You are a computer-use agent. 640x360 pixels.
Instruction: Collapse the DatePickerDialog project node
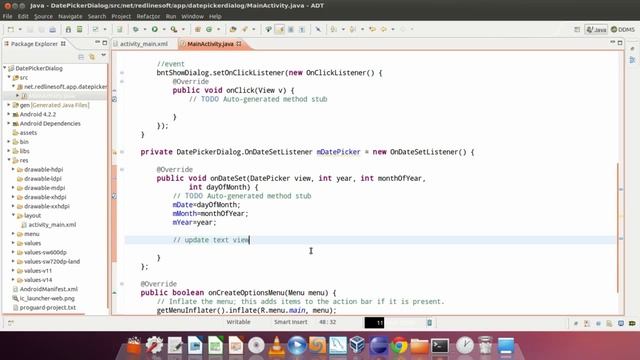pyautogui.click(x=5, y=68)
